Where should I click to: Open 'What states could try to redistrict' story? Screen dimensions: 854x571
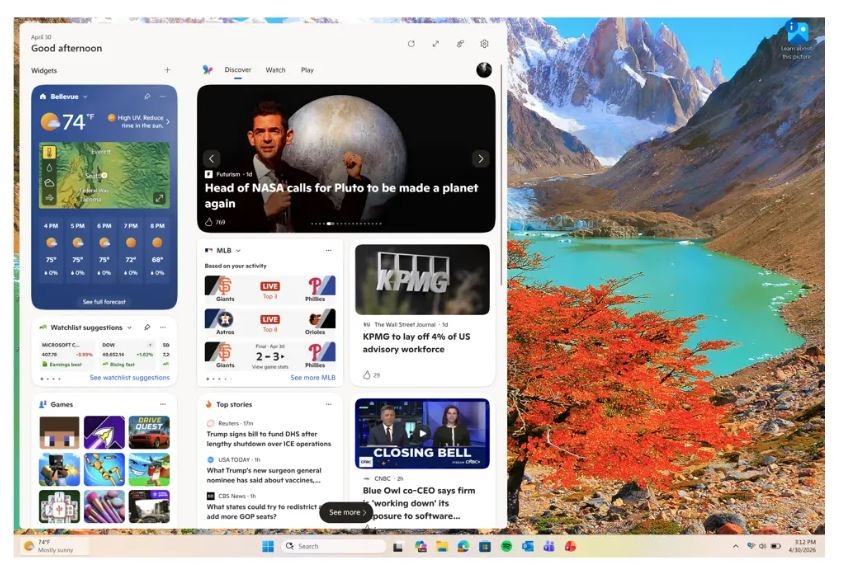[x=263, y=511]
